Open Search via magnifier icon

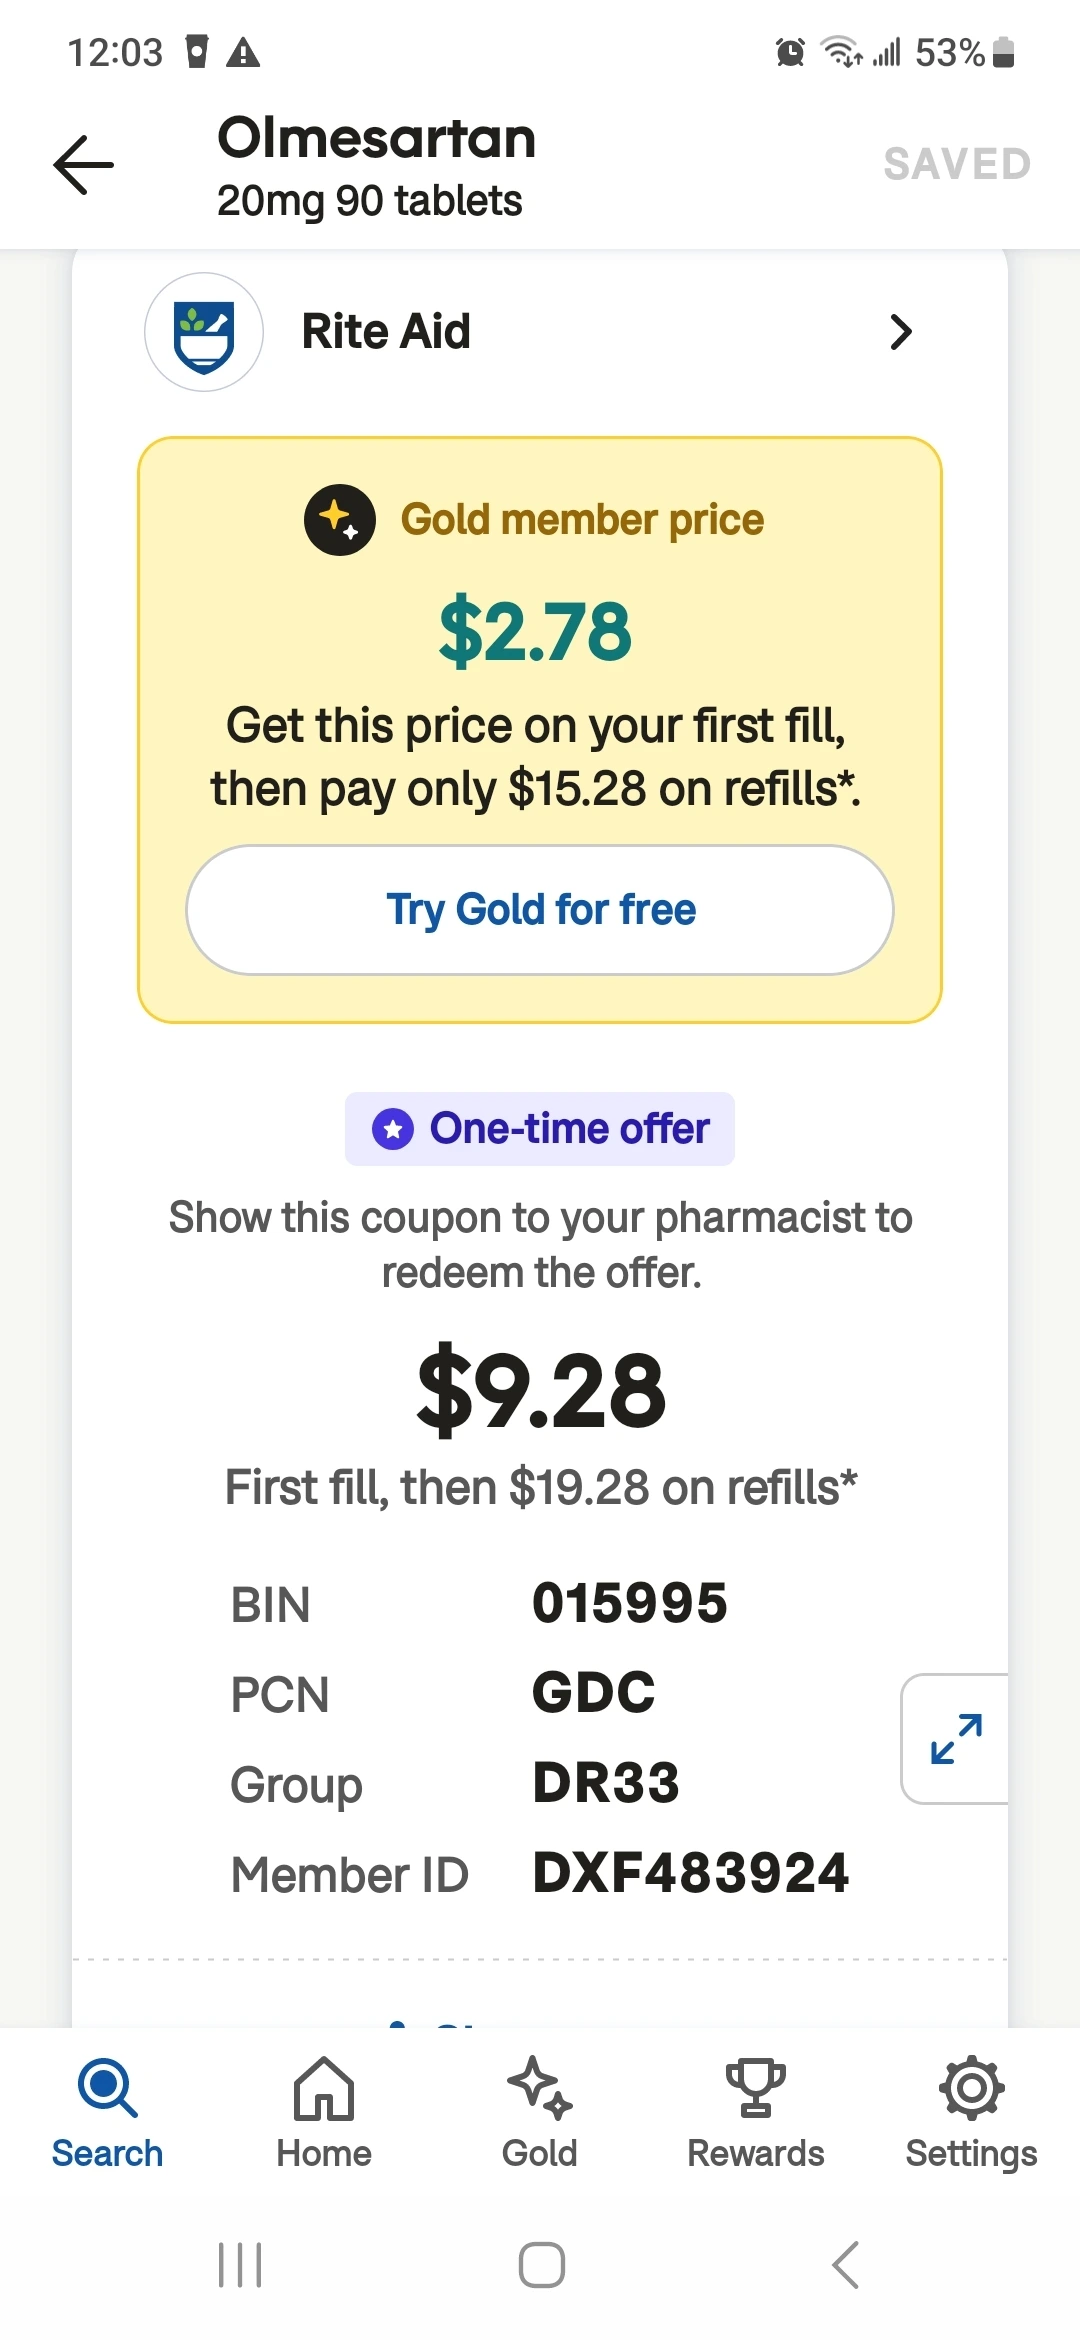click(107, 2088)
